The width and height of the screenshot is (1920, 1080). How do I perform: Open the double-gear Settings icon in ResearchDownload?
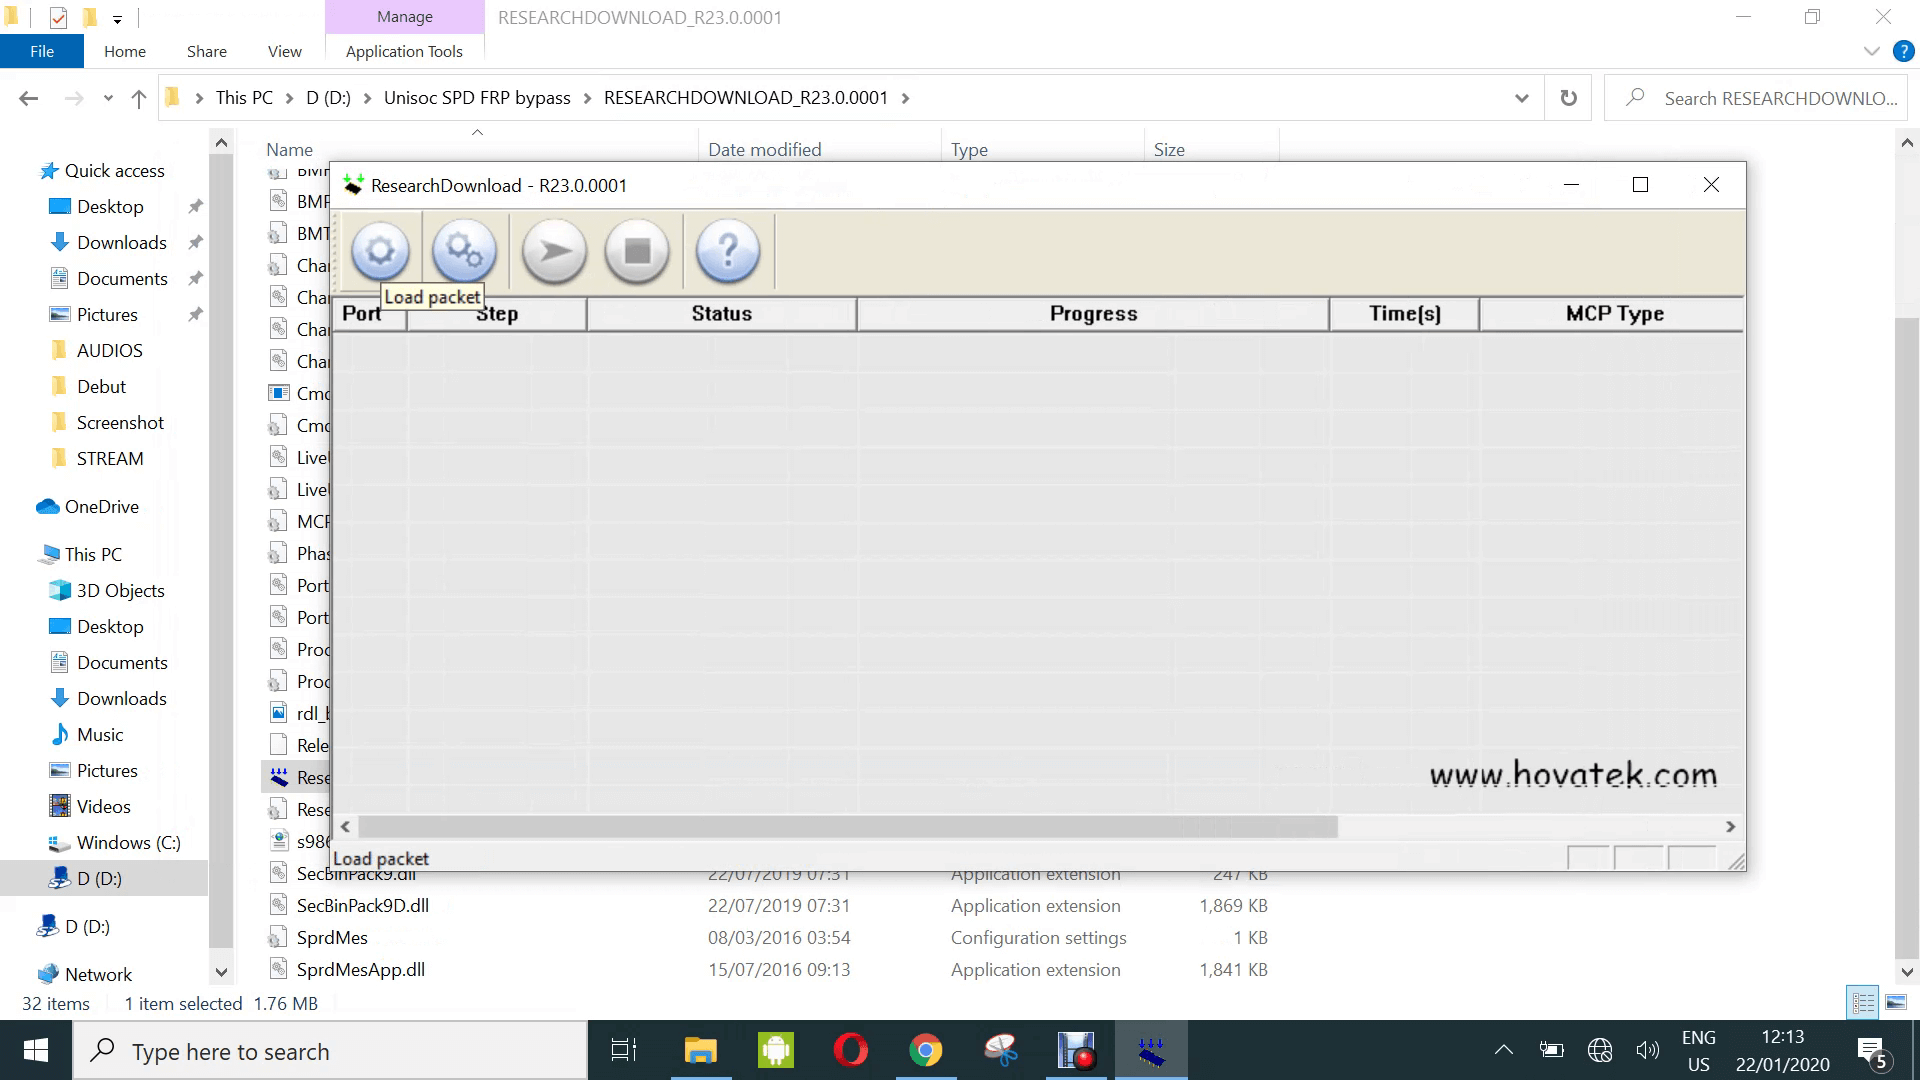coord(462,251)
